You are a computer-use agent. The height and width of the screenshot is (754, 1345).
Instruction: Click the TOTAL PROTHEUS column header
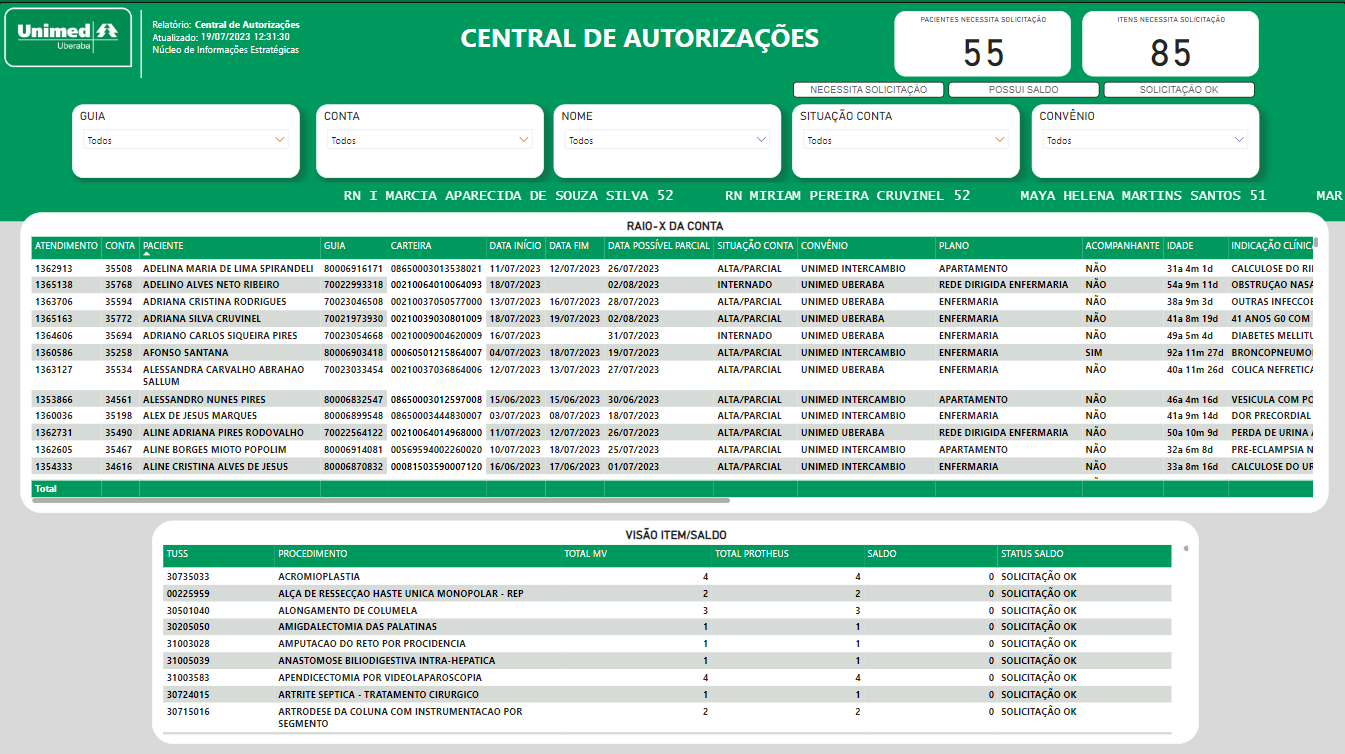click(752, 554)
